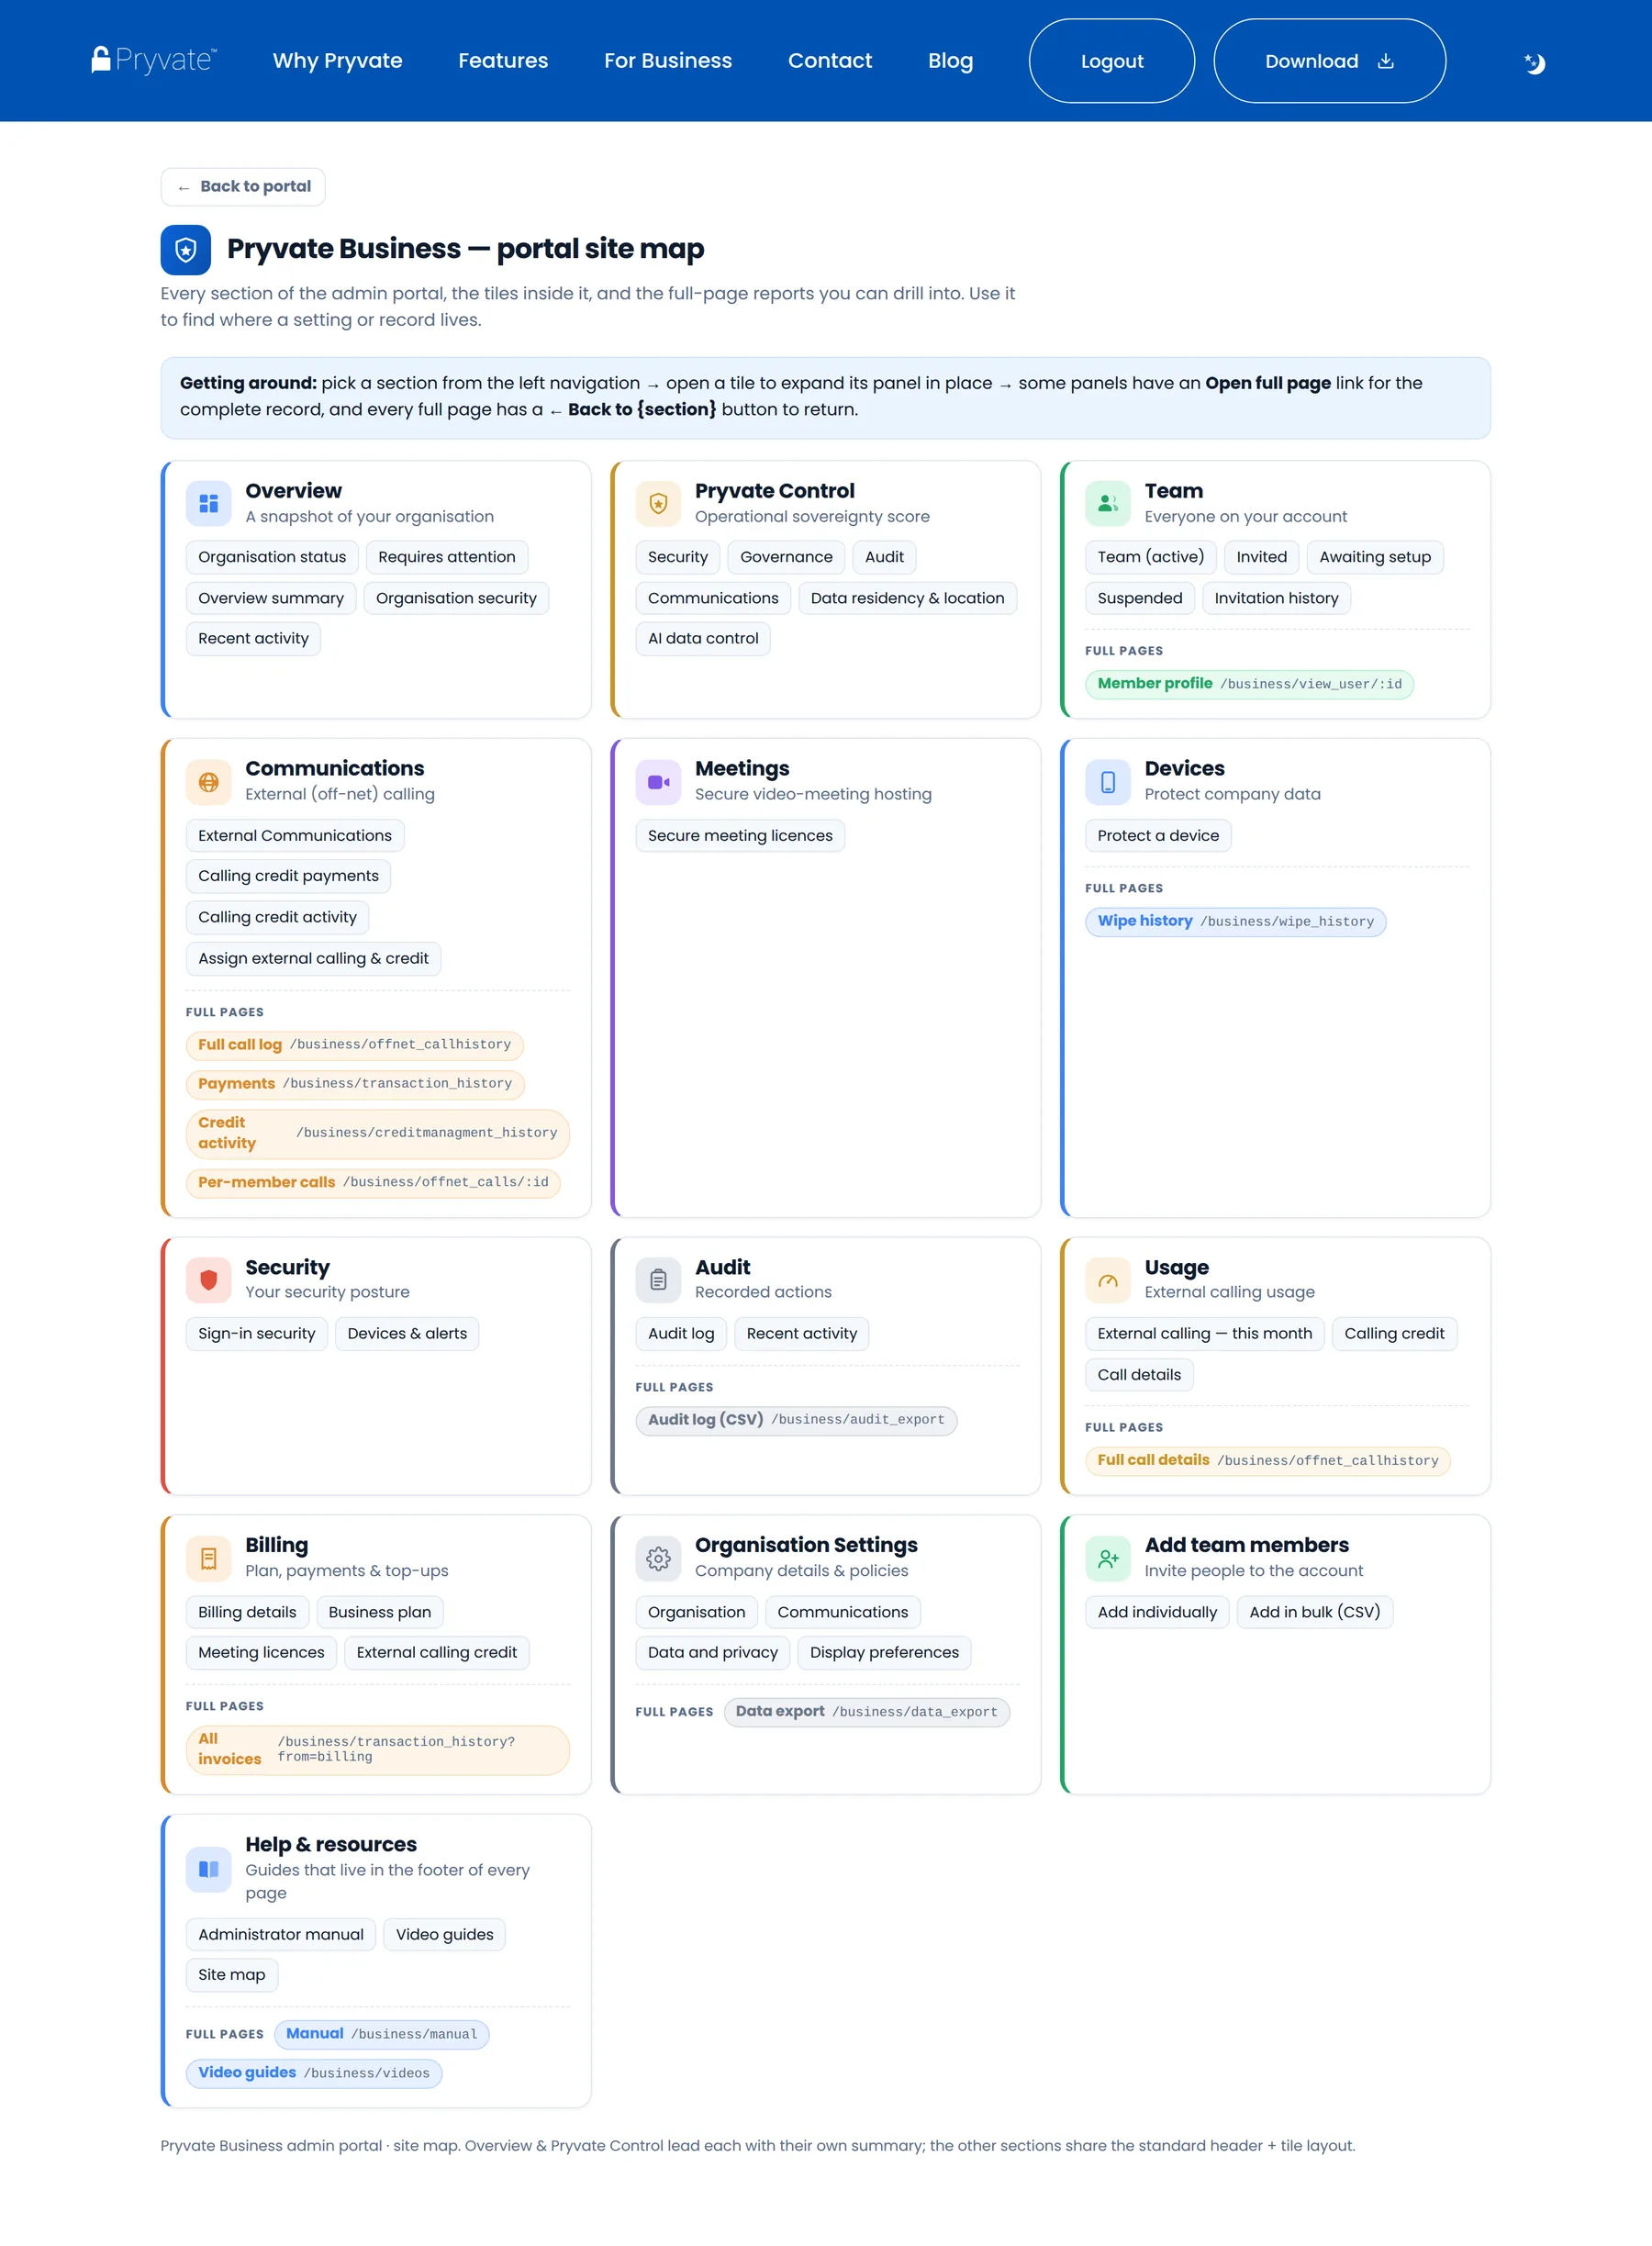The height and width of the screenshot is (2246, 1652).
Task: Open the Display preferences tile
Action: click(884, 1653)
